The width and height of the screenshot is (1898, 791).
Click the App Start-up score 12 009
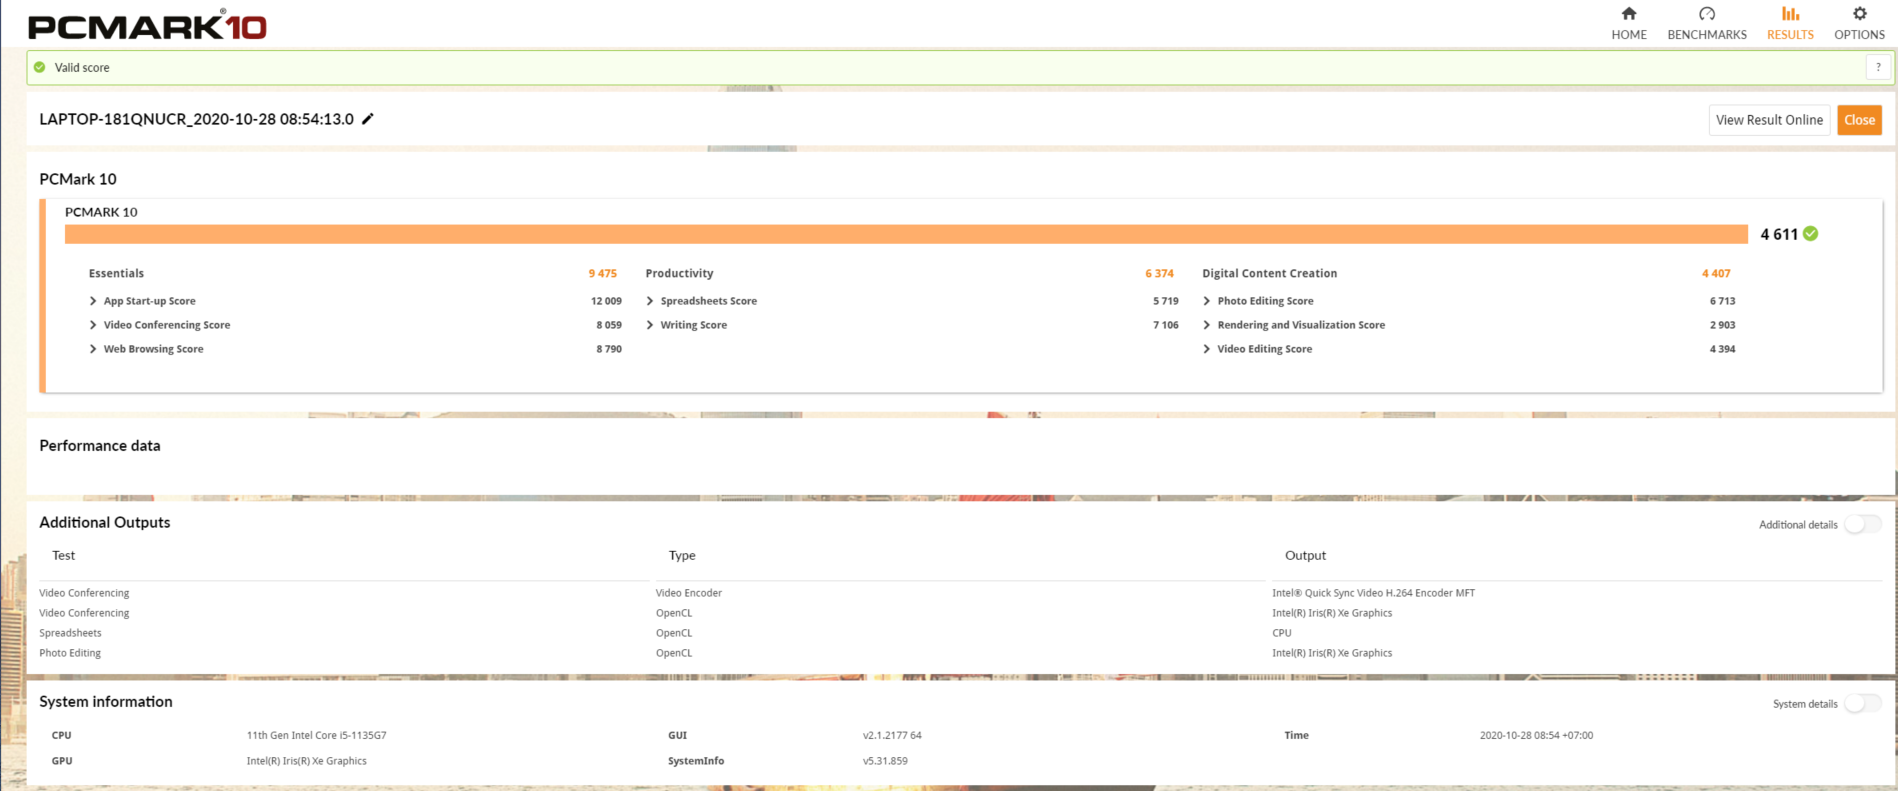(x=606, y=301)
